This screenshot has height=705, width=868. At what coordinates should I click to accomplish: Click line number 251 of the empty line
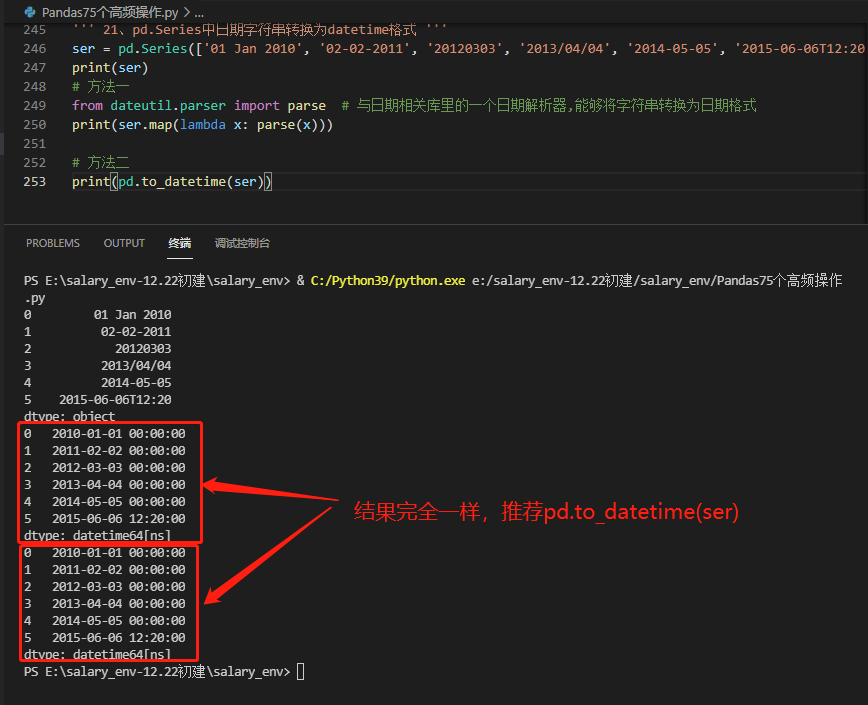point(35,144)
